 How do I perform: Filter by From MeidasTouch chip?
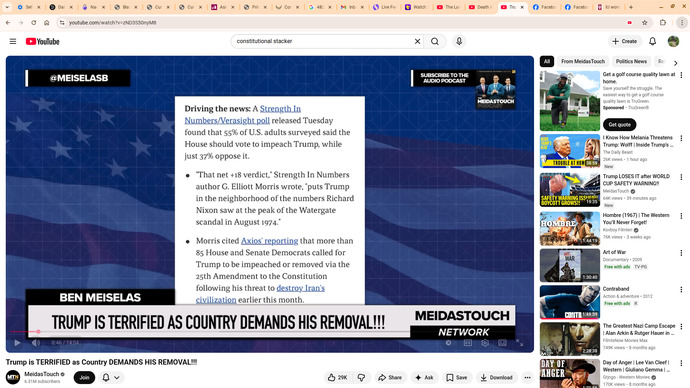[x=583, y=62]
